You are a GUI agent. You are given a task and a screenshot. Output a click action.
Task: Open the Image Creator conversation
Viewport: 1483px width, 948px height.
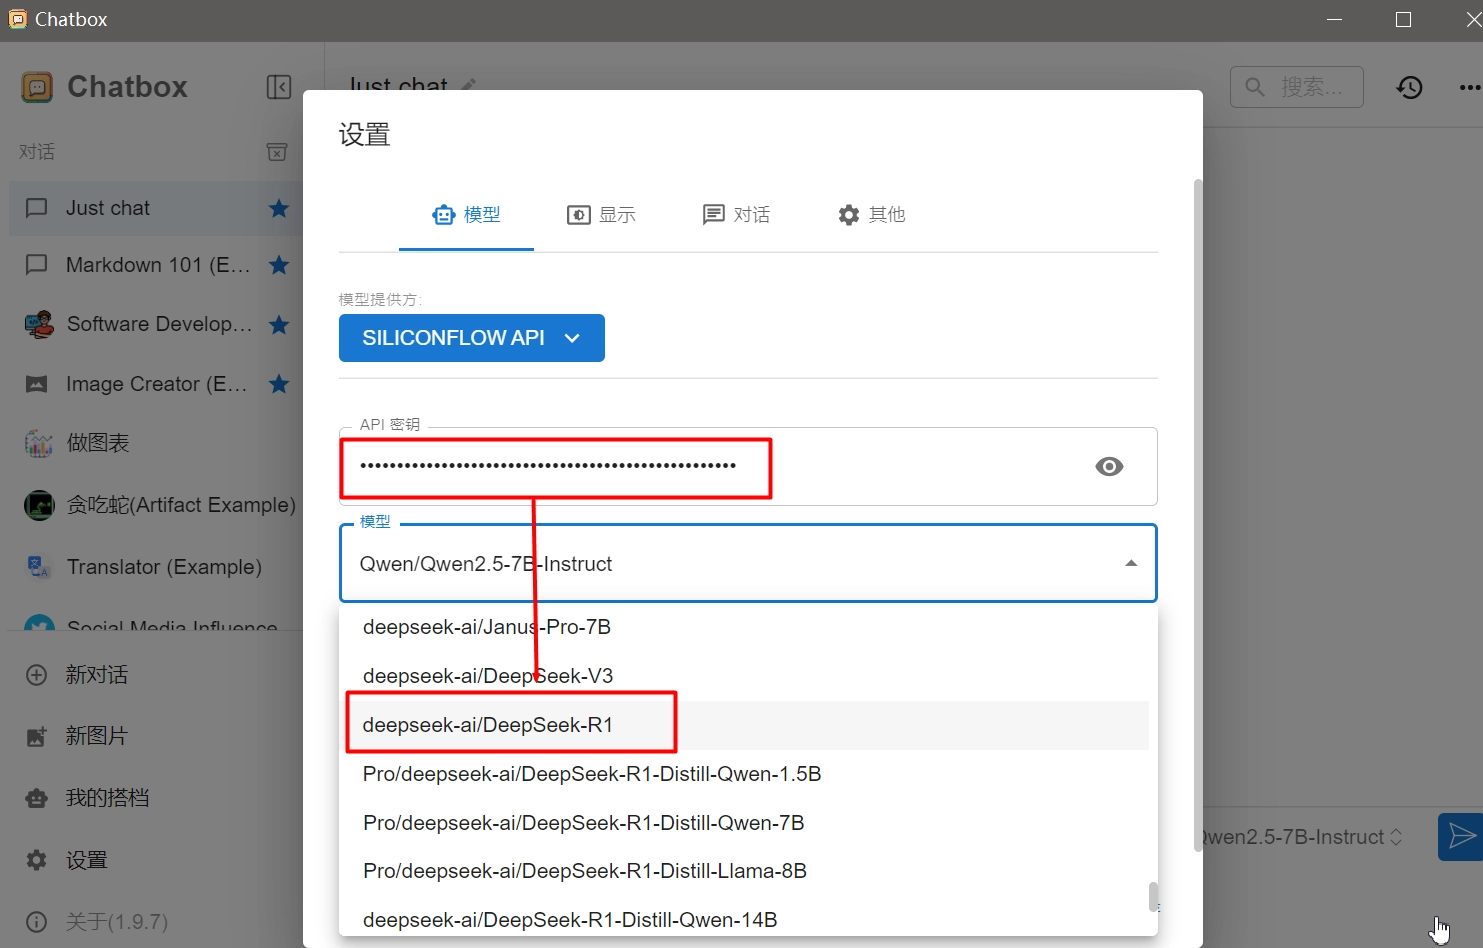click(155, 384)
